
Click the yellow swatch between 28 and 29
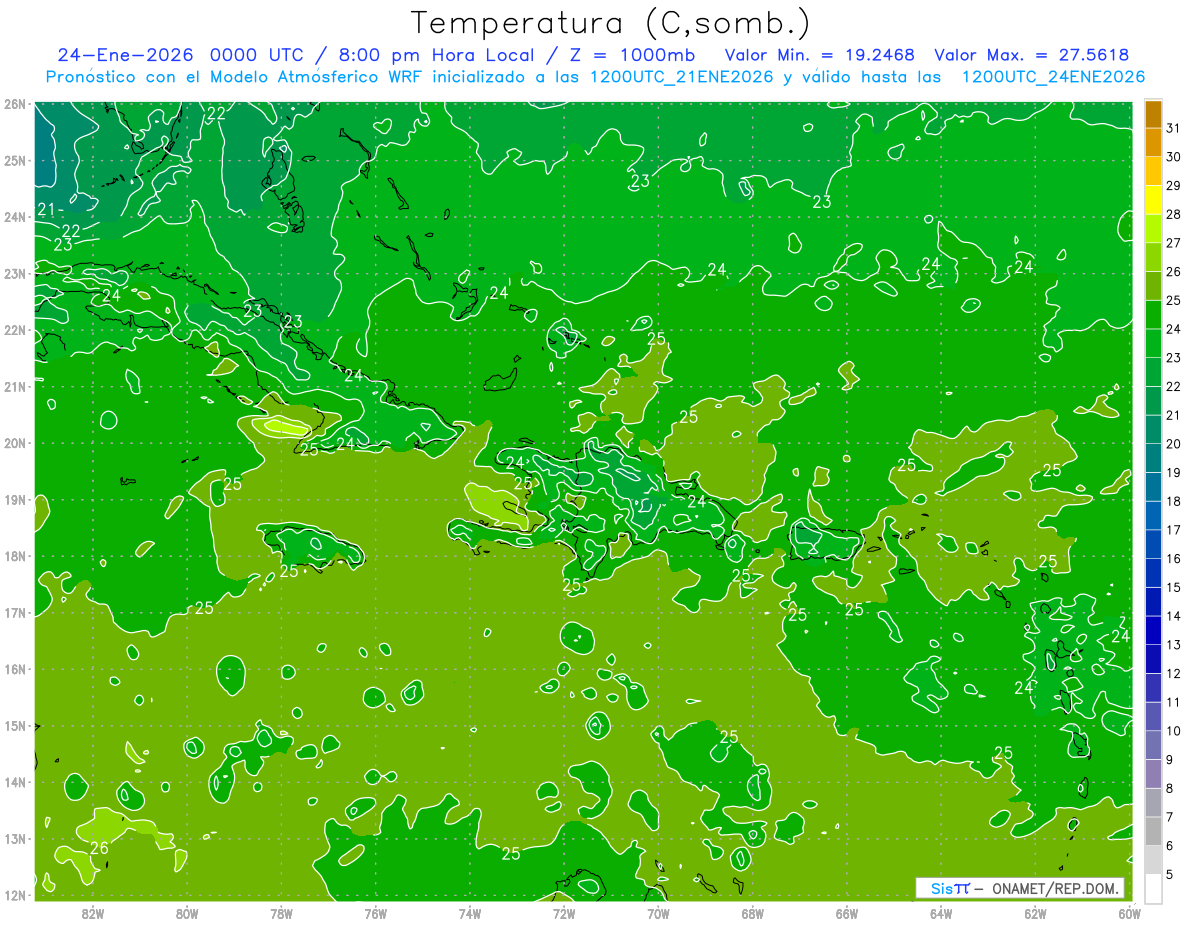click(1153, 200)
